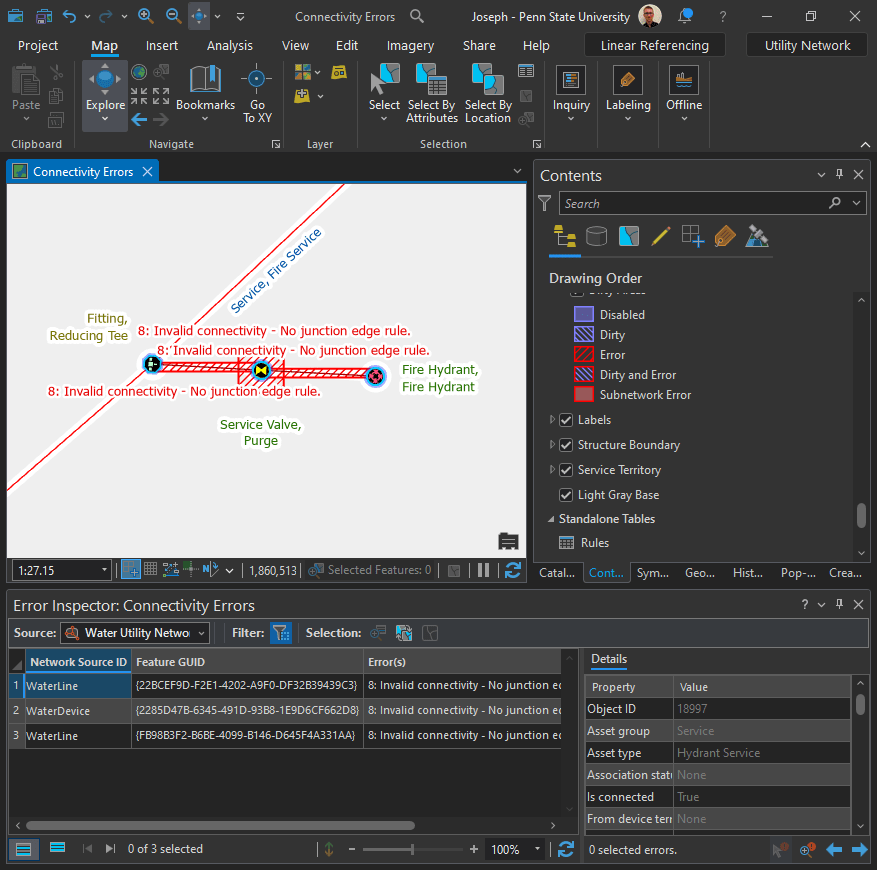Click the Go To XY button
This screenshot has width=877, height=870.
(257, 90)
